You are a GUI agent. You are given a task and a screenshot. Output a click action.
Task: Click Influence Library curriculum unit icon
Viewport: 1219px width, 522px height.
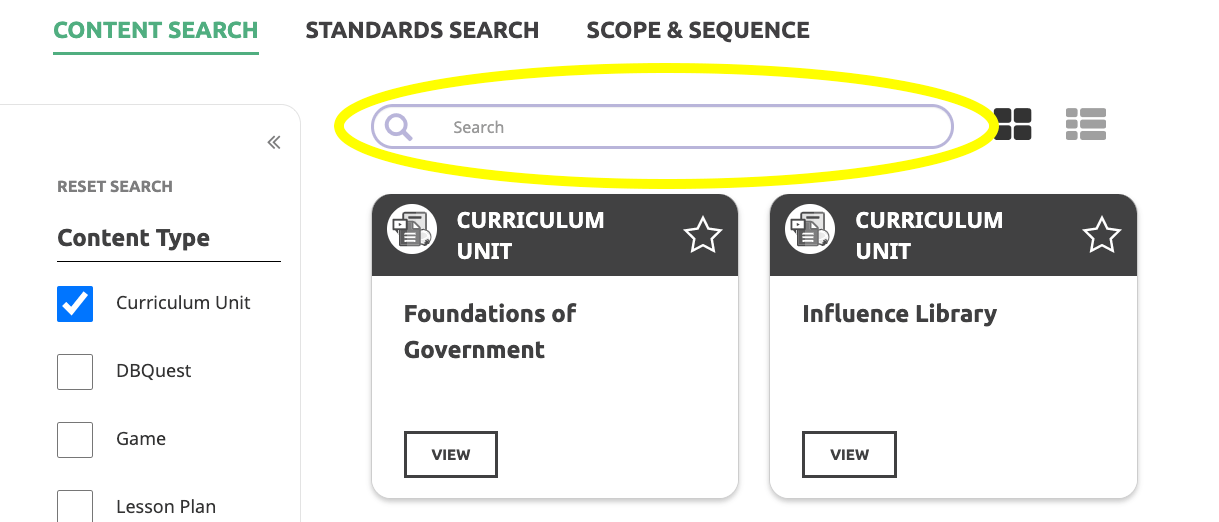click(x=811, y=228)
